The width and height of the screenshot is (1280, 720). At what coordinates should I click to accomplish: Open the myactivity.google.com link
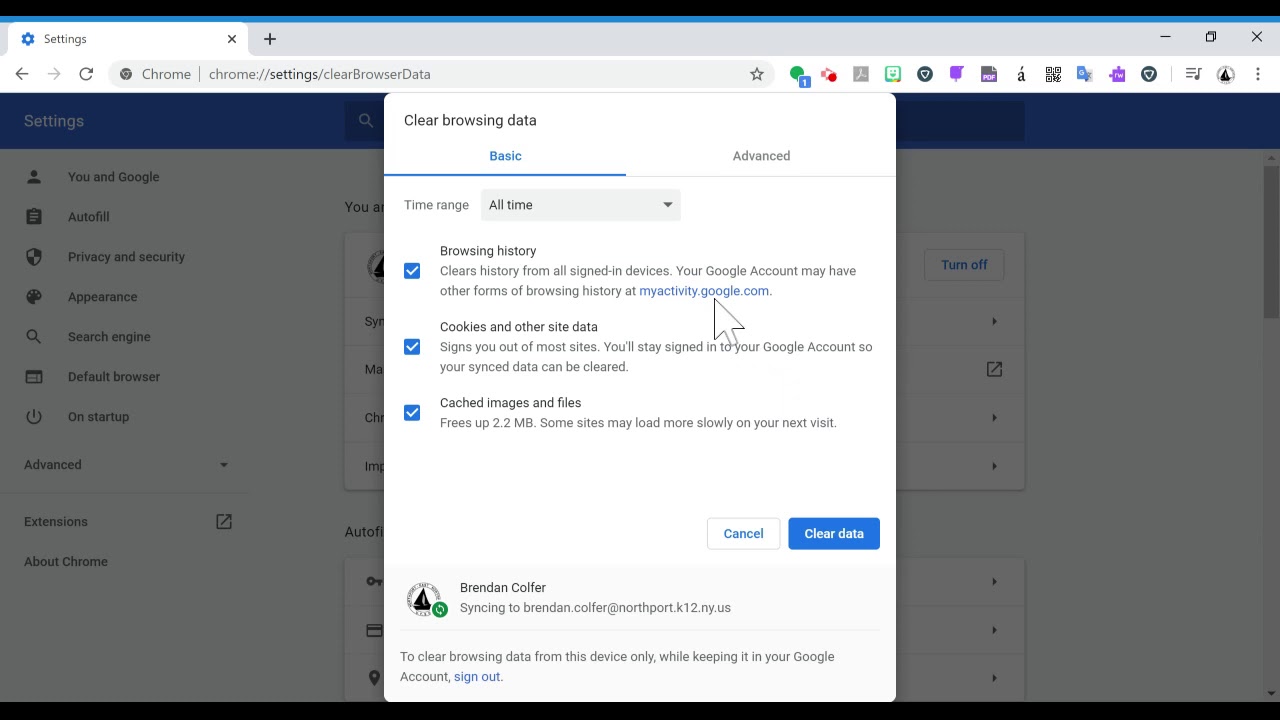click(704, 291)
